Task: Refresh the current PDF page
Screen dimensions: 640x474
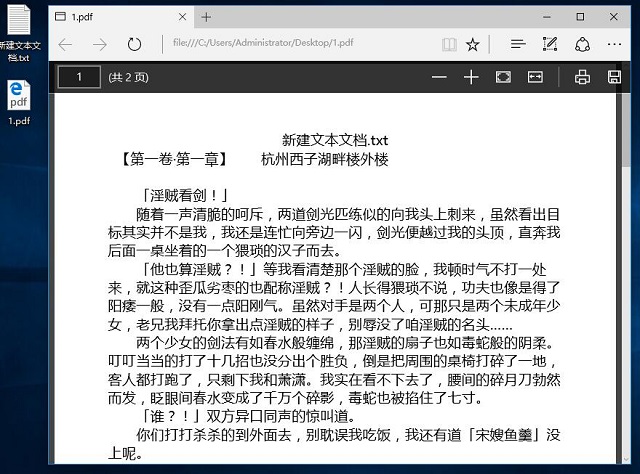Action: tap(134, 45)
